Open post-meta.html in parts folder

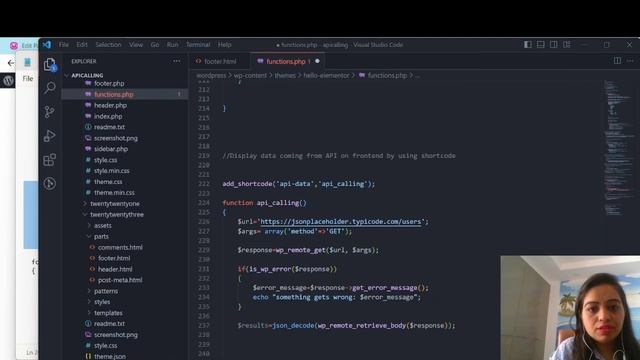coord(120,280)
